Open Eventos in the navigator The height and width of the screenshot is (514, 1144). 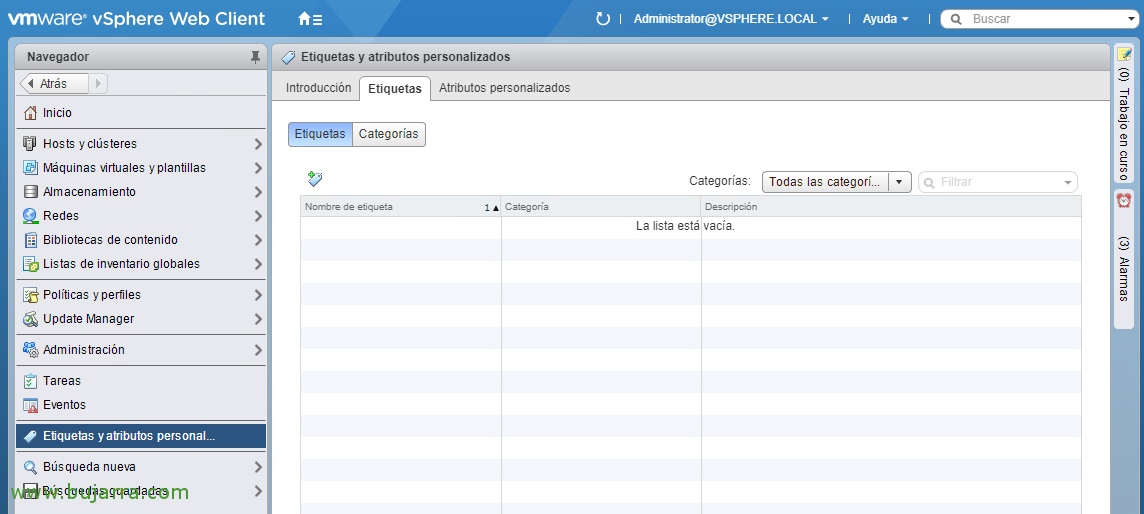pos(141,405)
